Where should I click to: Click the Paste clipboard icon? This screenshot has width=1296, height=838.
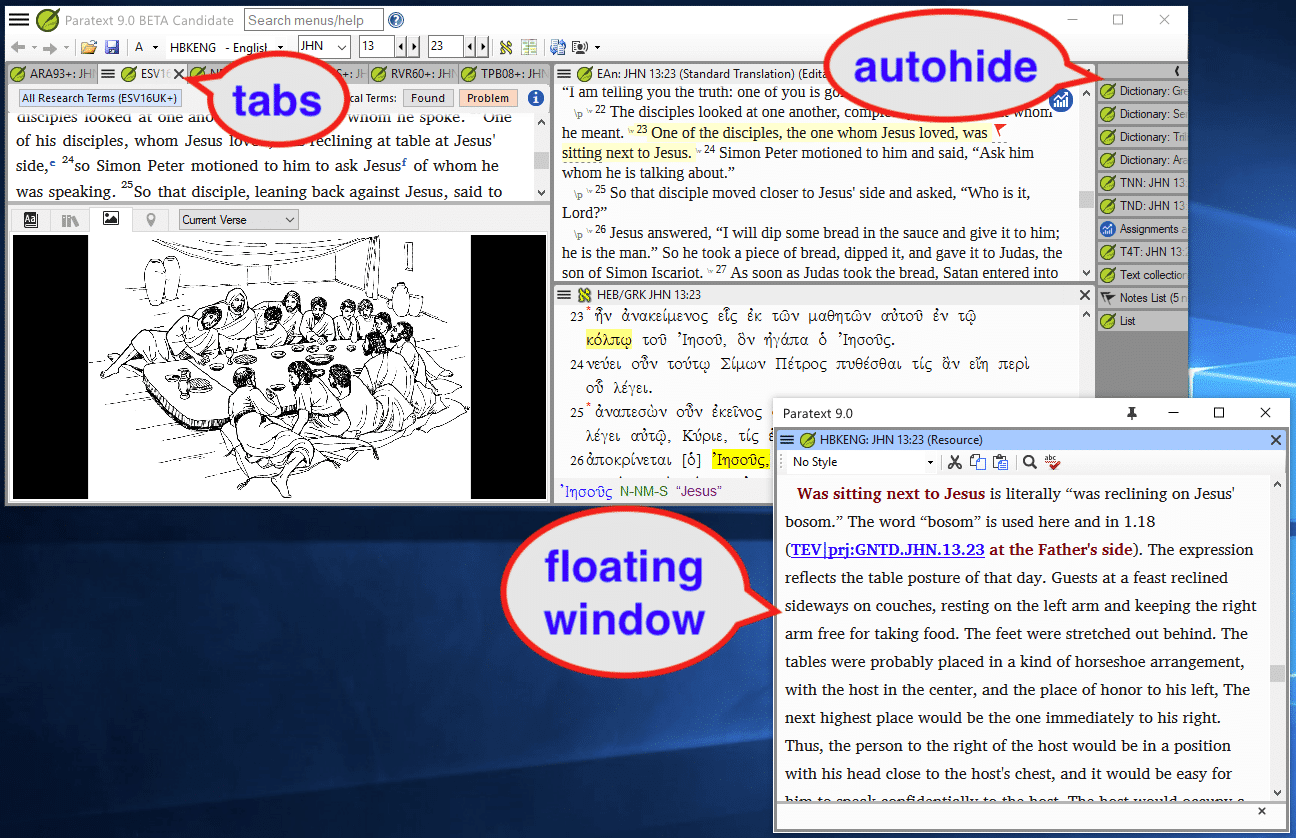pyautogui.click(x=1000, y=462)
